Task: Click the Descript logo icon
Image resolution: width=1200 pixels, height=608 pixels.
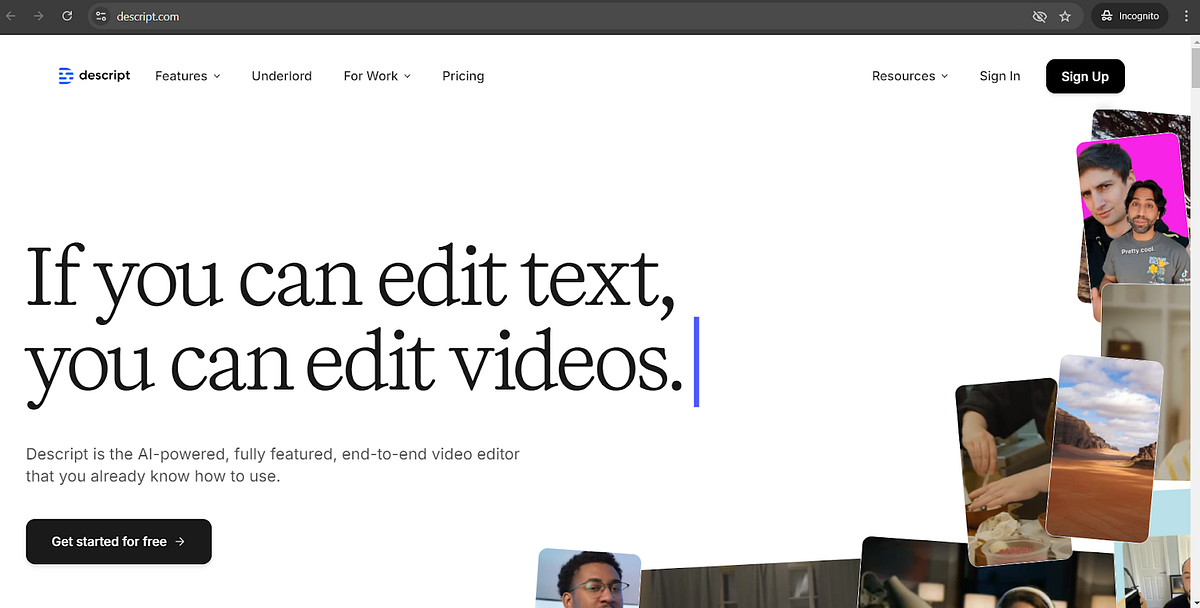Action: pyautogui.click(x=64, y=75)
